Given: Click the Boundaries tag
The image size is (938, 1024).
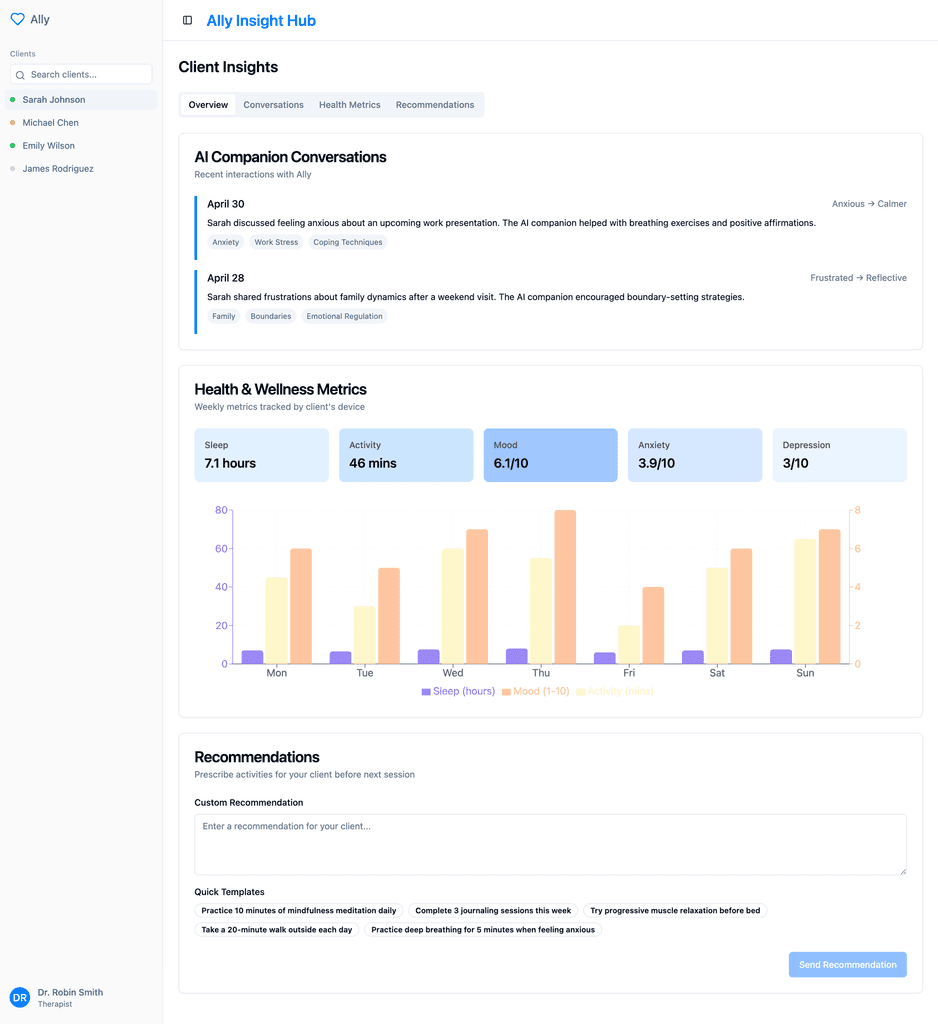Looking at the screenshot, I should click(x=270, y=316).
